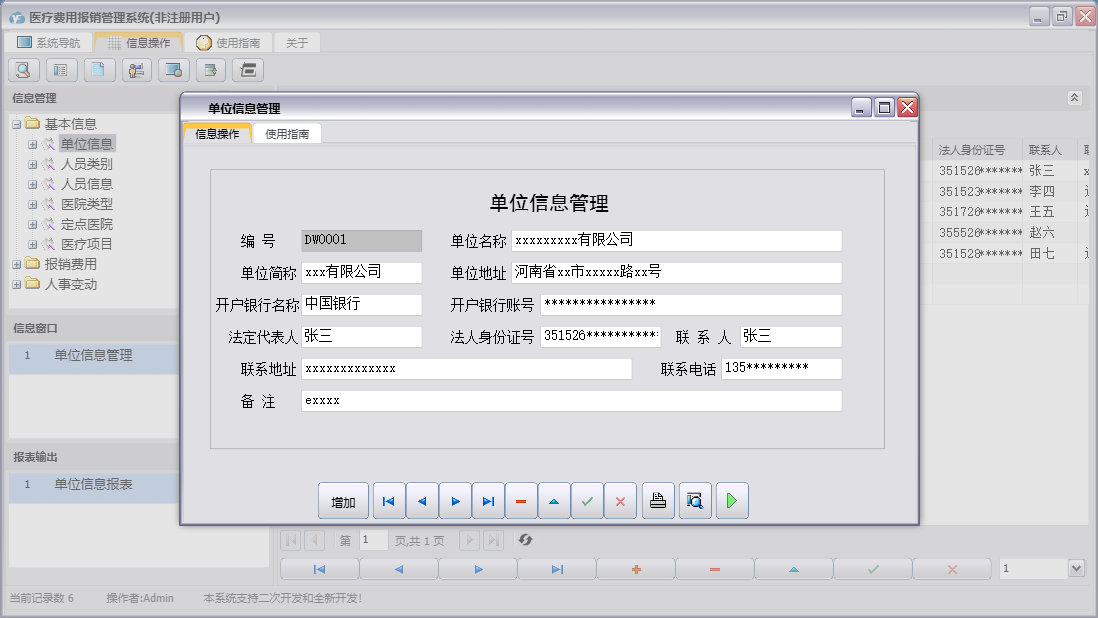
Task: Open the 使用指南 tab inside the dialog
Action: 286,131
